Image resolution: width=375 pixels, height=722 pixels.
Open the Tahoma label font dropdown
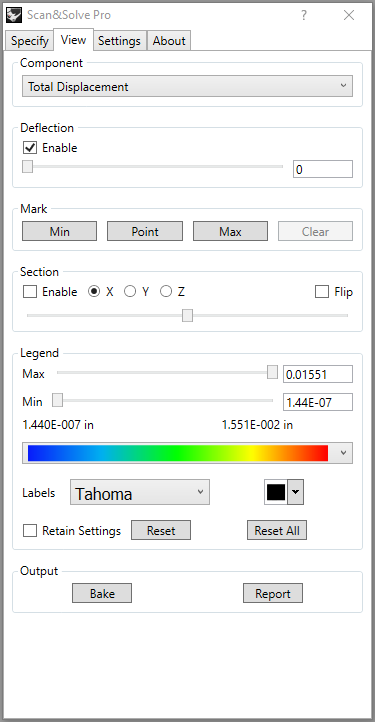[140, 492]
